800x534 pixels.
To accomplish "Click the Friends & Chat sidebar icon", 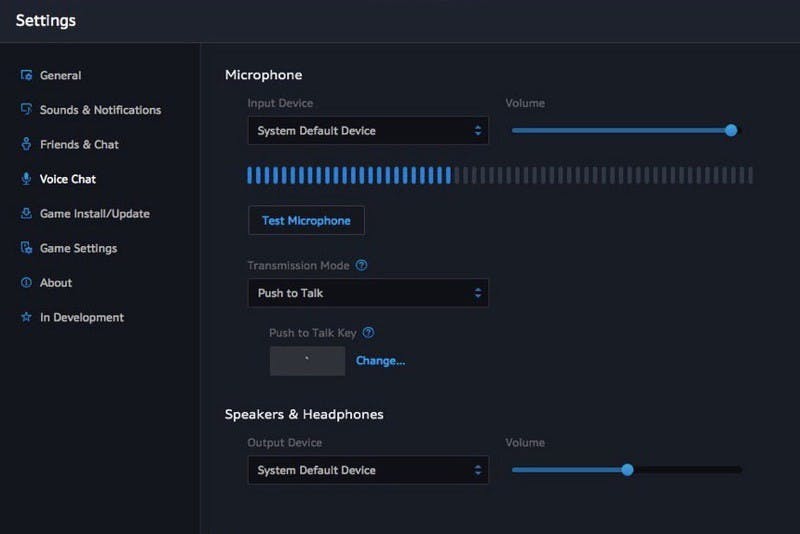I will pyautogui.click(x=27, y=144).
